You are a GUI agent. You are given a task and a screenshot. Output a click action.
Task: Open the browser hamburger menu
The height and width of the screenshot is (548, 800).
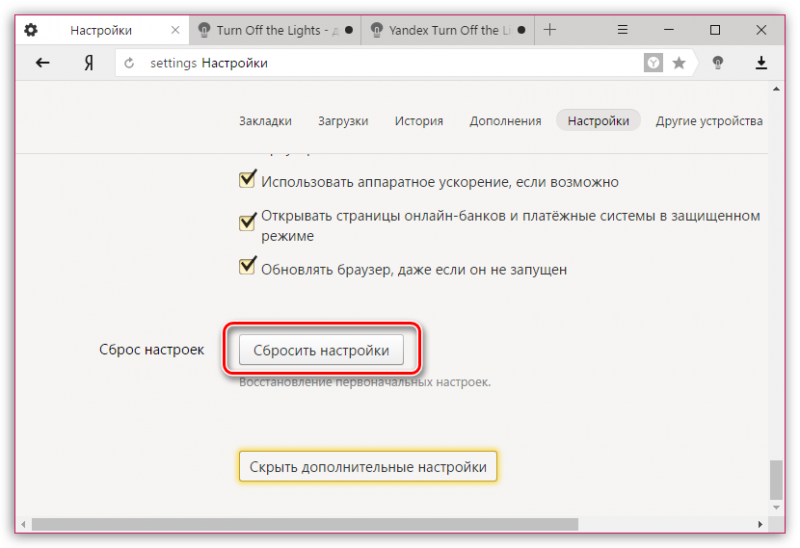[x=622, y=30]
